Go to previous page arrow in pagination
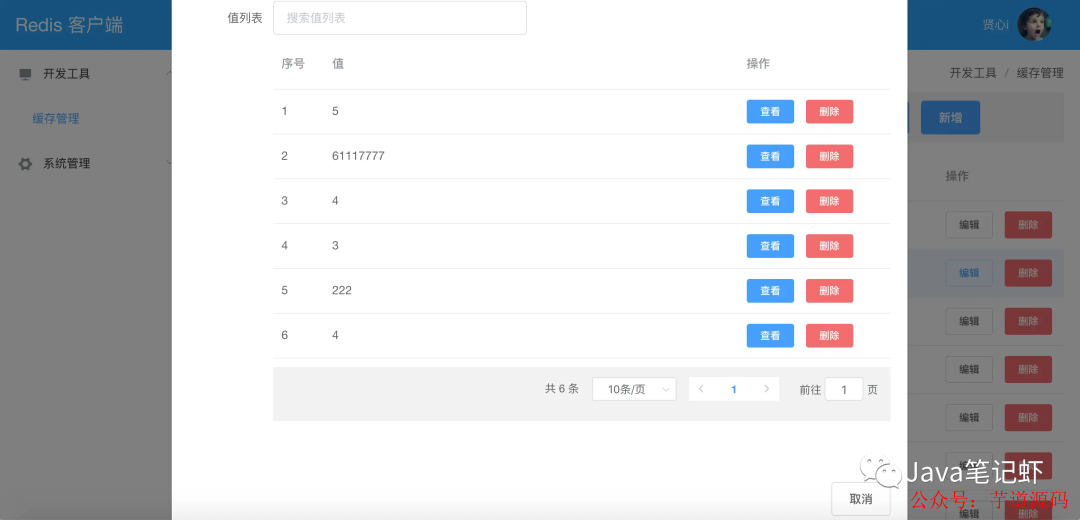The height and width of the screenshot is (520, 1080). [x=701, y=389]
